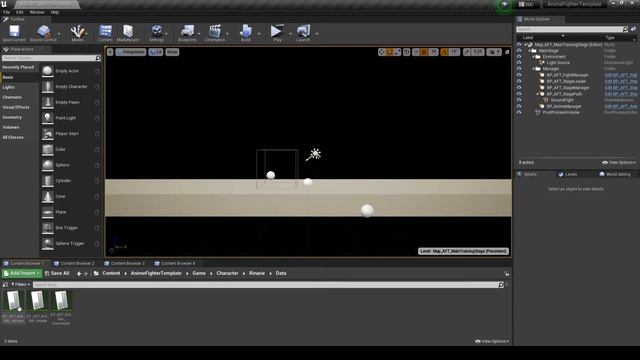The width and height of the screenshot is (640, 360).
Task: Click Edit BP_AFT link for FightManager
Action: (x=620, y=75)
